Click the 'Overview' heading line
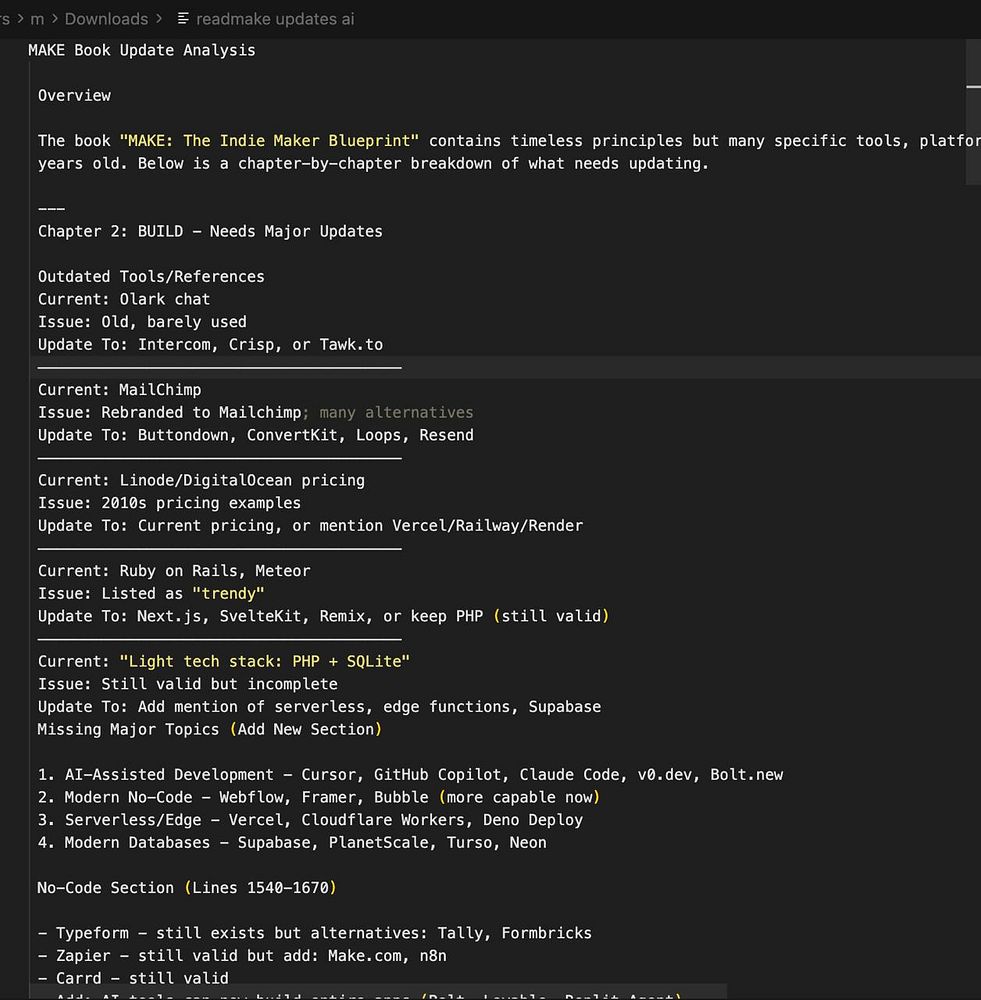Viewport: 981px width, 1000px height. click(74, 96)
